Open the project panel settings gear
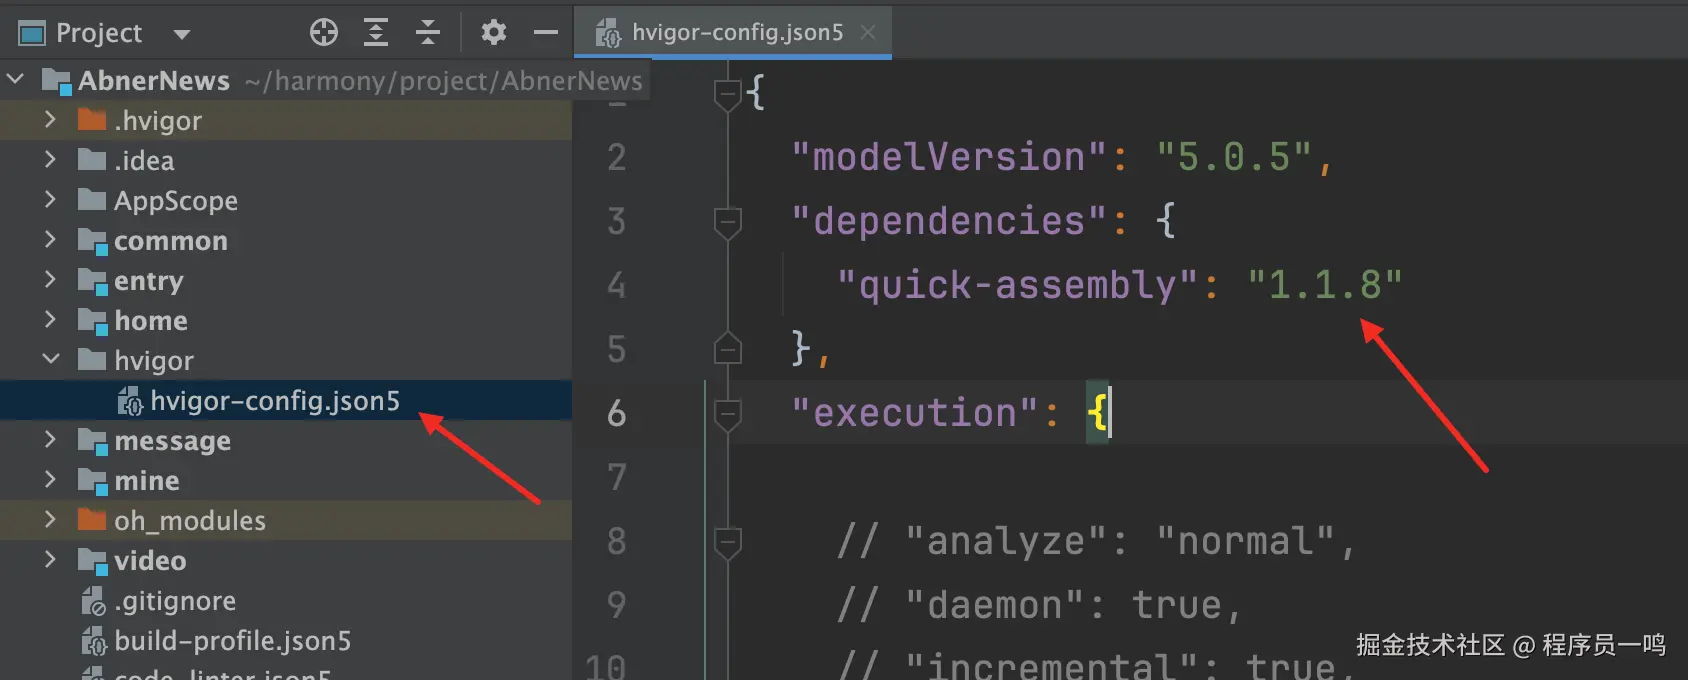Viewport: 1688px width, 680px height. click(x=493, y=33)
